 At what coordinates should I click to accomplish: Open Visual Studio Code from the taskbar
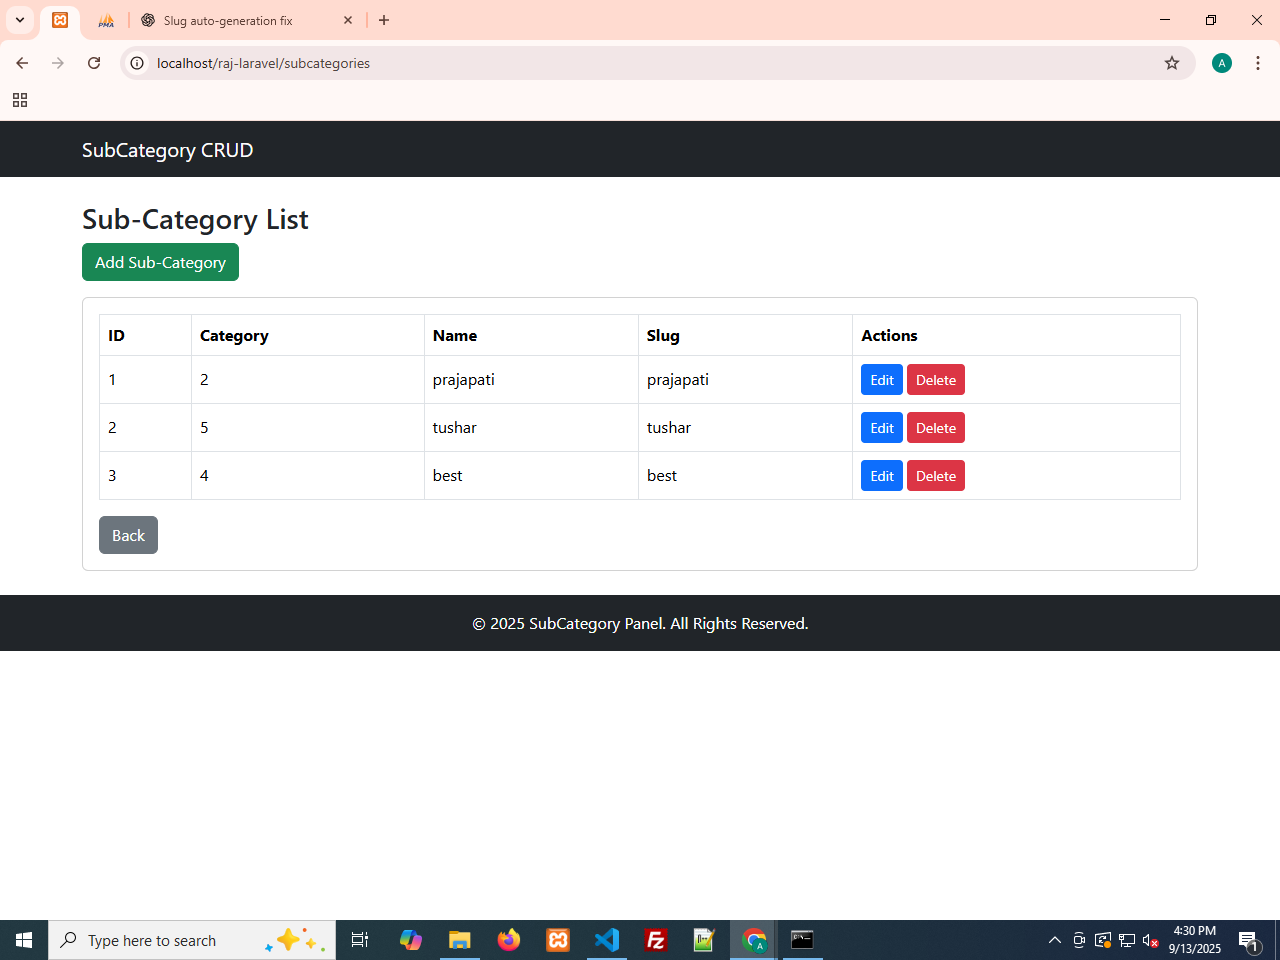point(607,940)
